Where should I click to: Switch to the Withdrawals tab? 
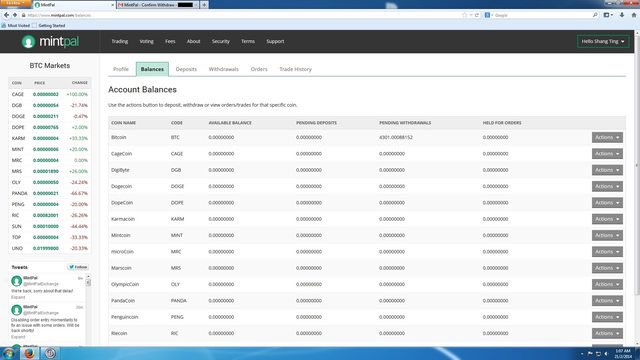tap(224, 69)
